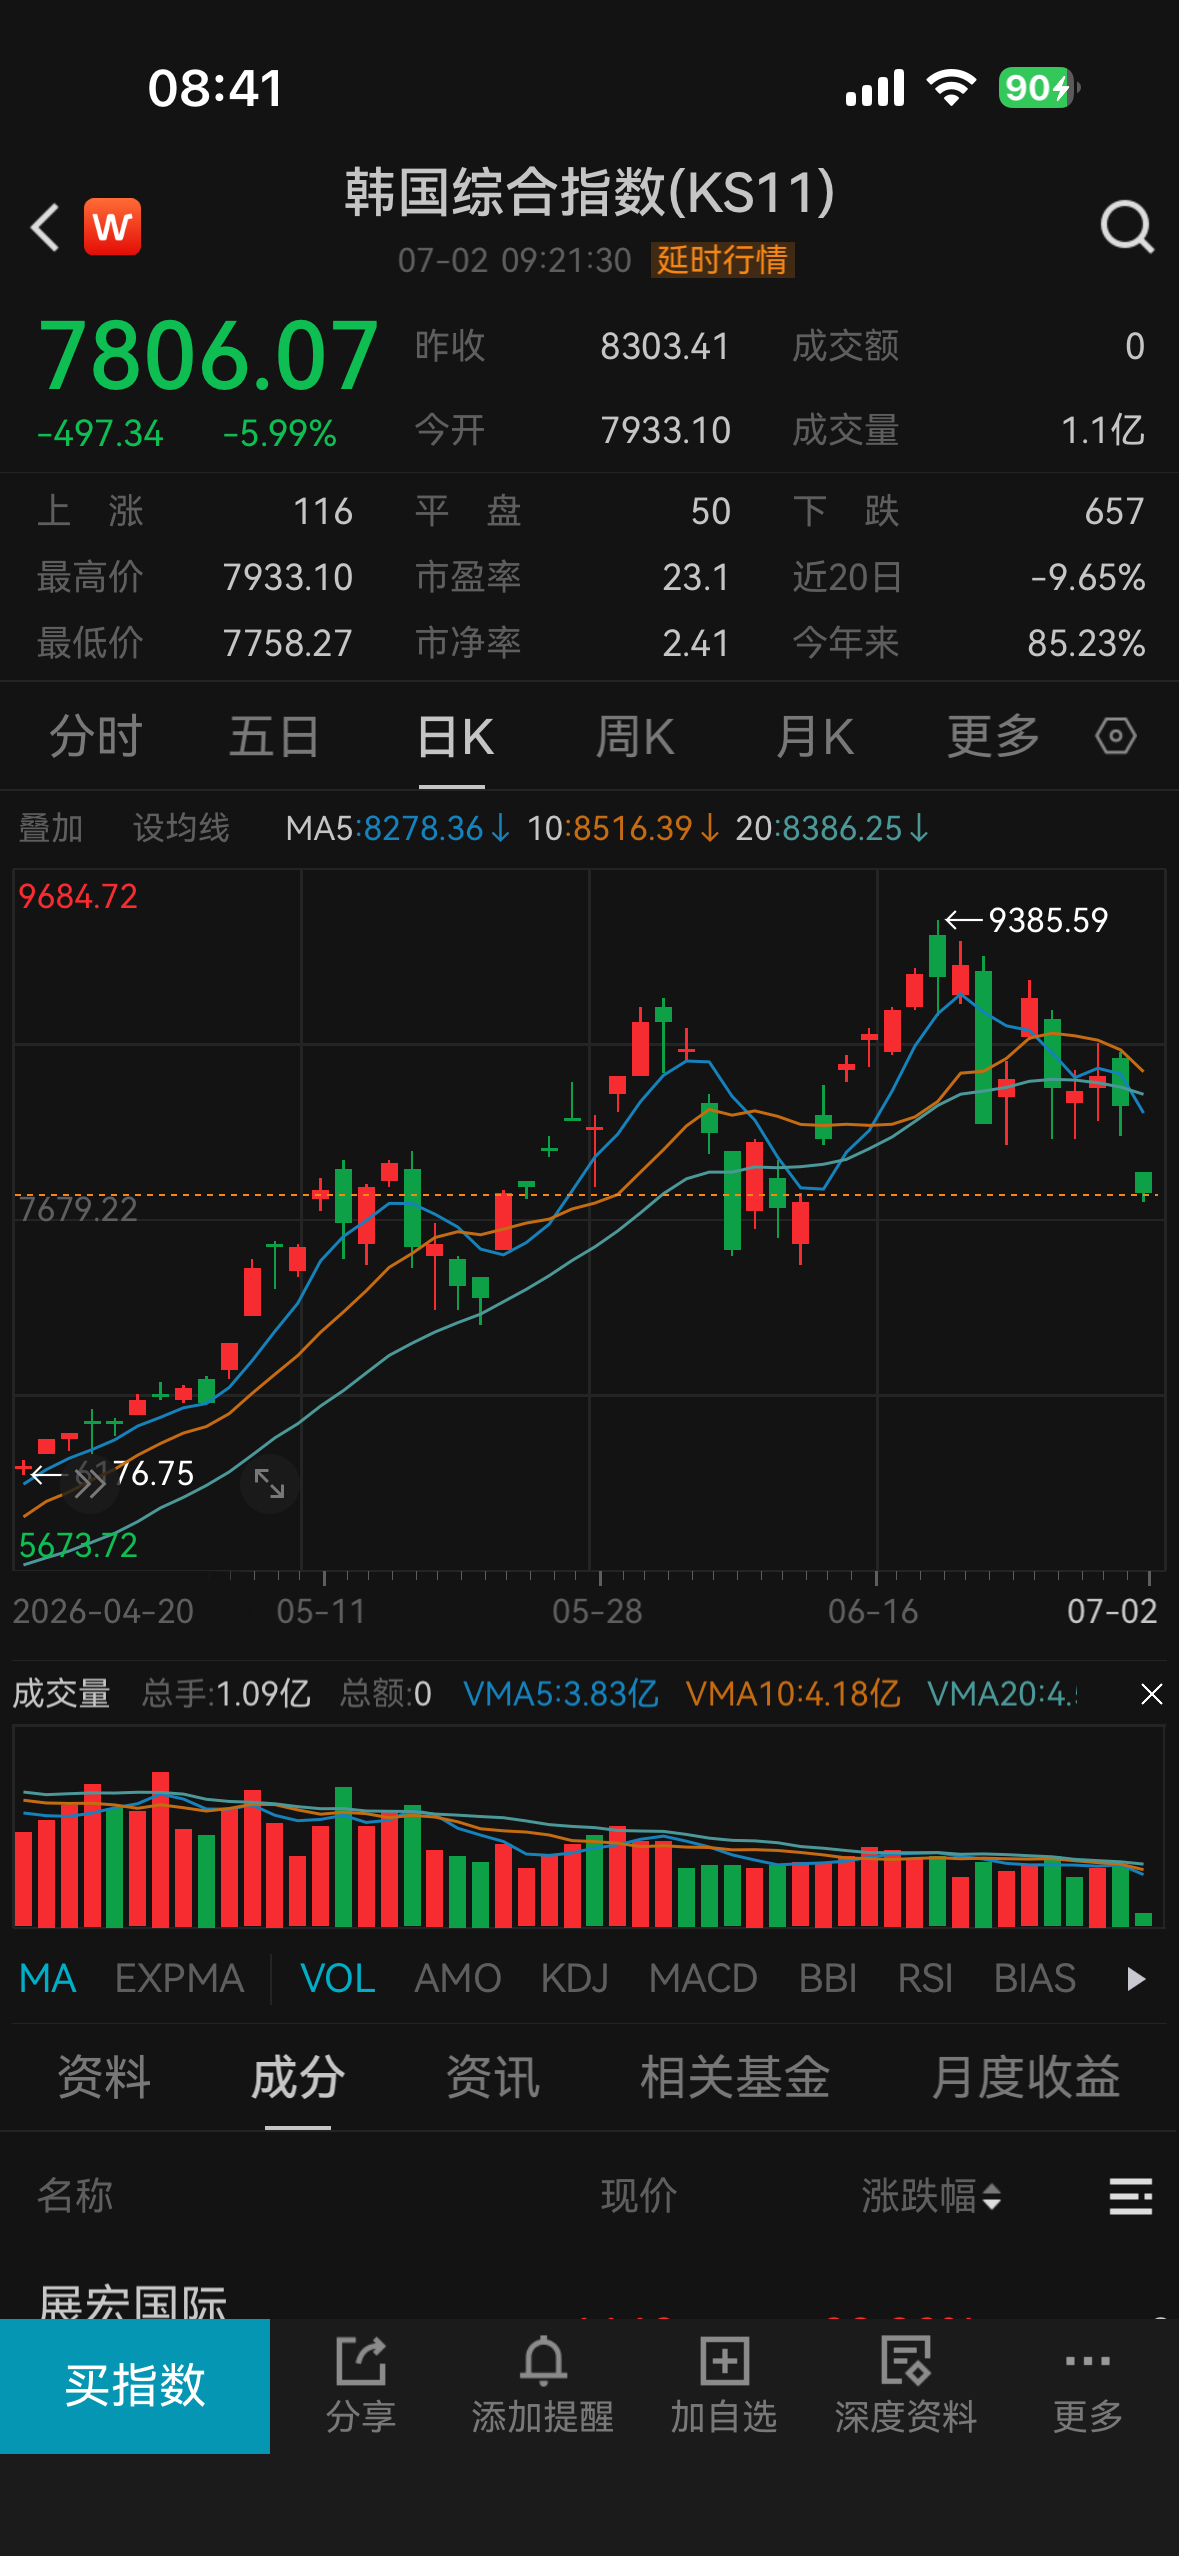
Task: Tap the 名称 column header
Action: [75, 2196]
